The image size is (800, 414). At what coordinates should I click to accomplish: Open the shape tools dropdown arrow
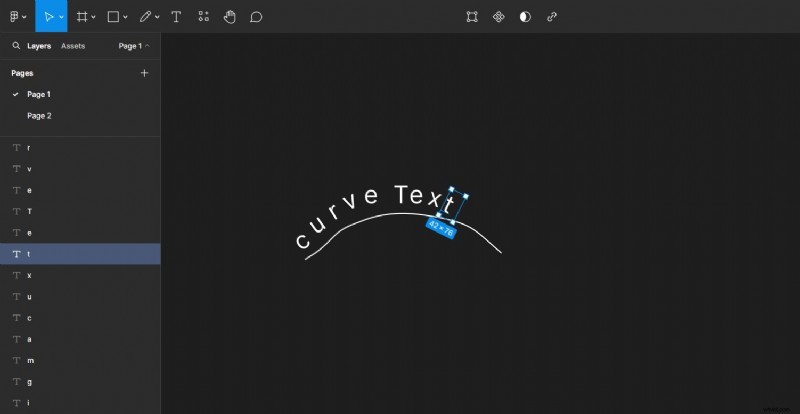point(125,18)
